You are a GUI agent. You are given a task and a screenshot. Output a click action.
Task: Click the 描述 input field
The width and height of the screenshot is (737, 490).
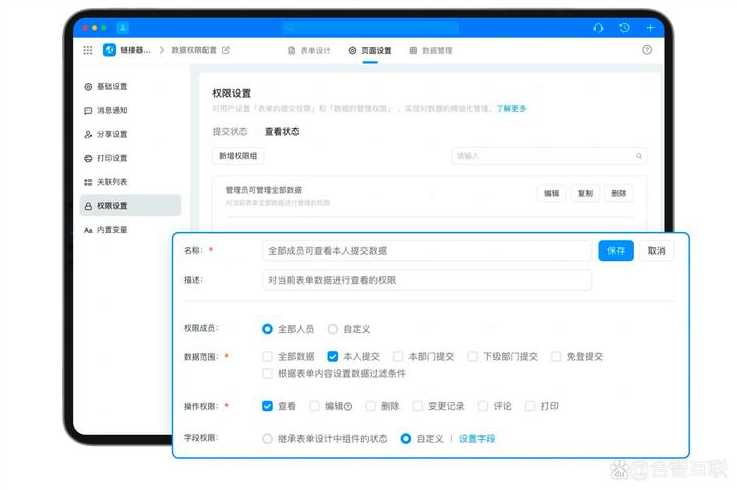coord(427,280)
